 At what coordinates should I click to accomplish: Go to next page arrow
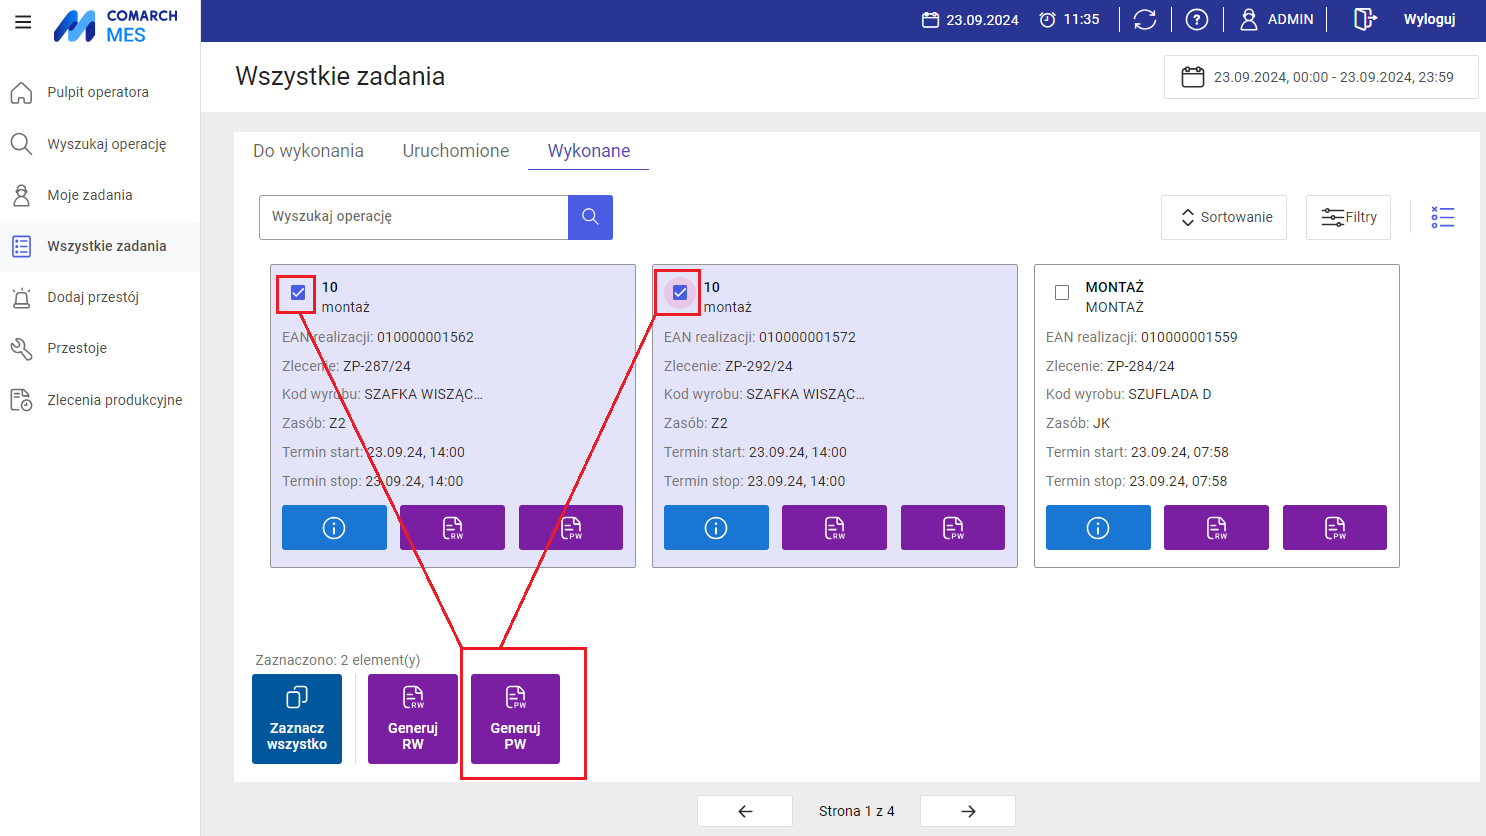(x=968, y=811)
